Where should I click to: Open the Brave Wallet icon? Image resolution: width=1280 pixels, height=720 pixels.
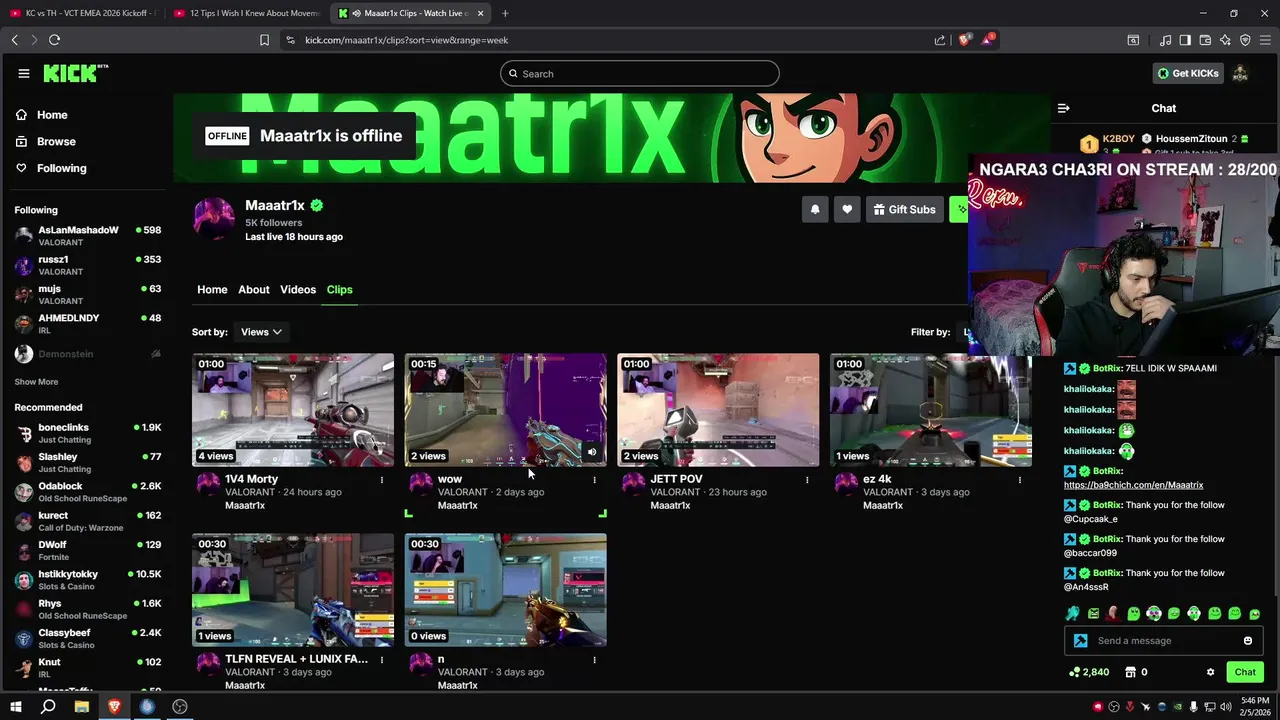point(1205,40)
